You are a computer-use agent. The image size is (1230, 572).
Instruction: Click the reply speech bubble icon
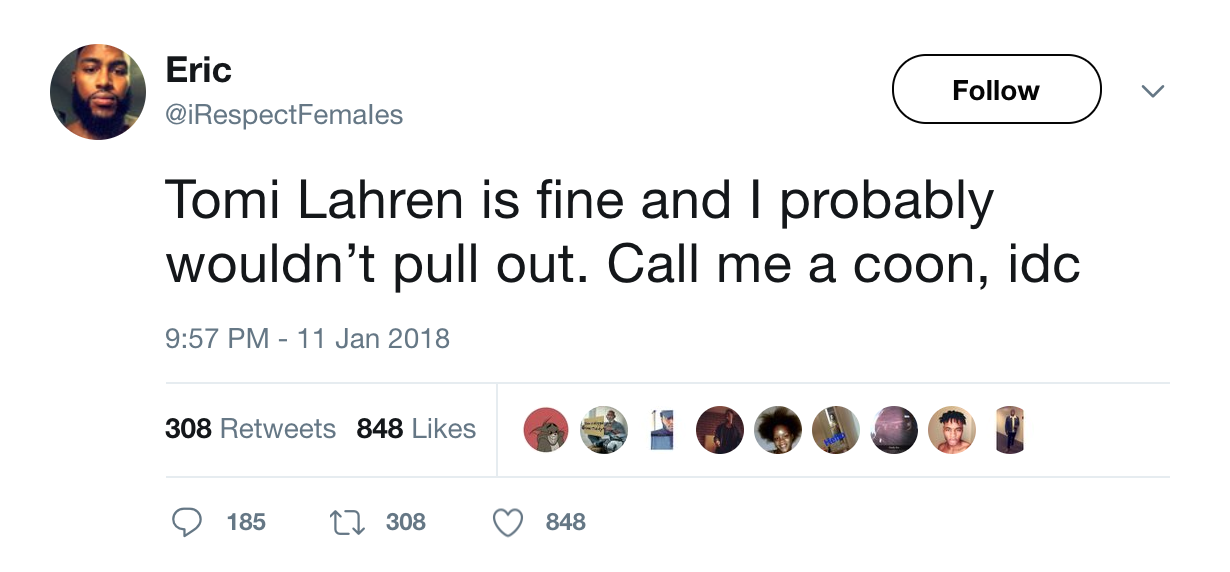click(188, 522)
